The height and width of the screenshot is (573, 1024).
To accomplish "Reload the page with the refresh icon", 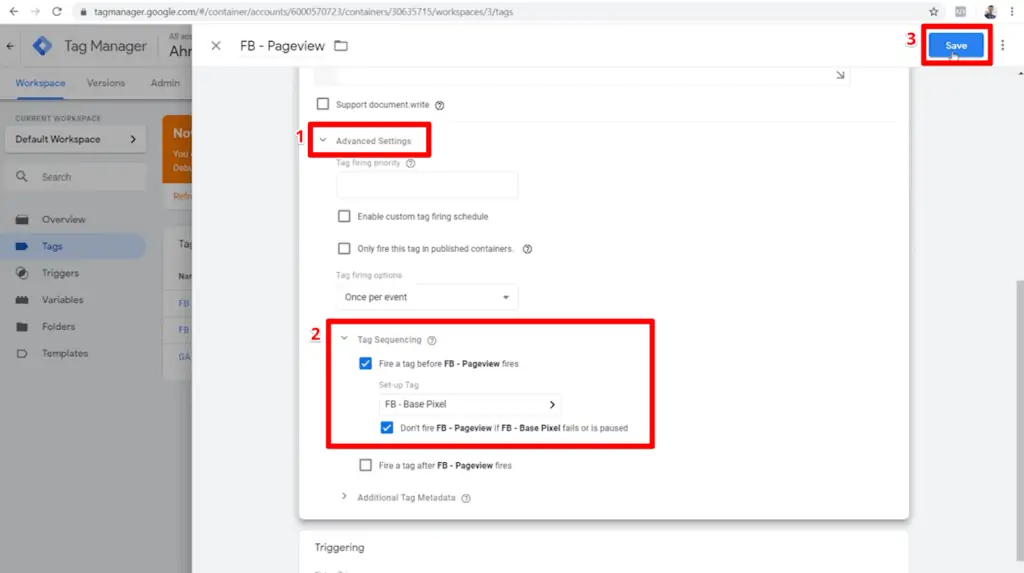I will pos(57,11).
